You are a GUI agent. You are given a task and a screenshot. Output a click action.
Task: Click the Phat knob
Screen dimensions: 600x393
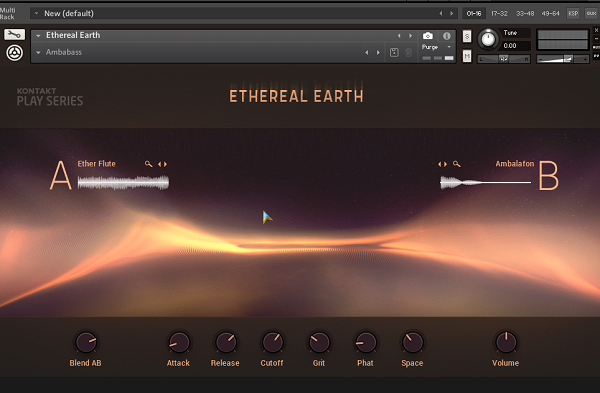pyautogui.click(x=366, y=342)
